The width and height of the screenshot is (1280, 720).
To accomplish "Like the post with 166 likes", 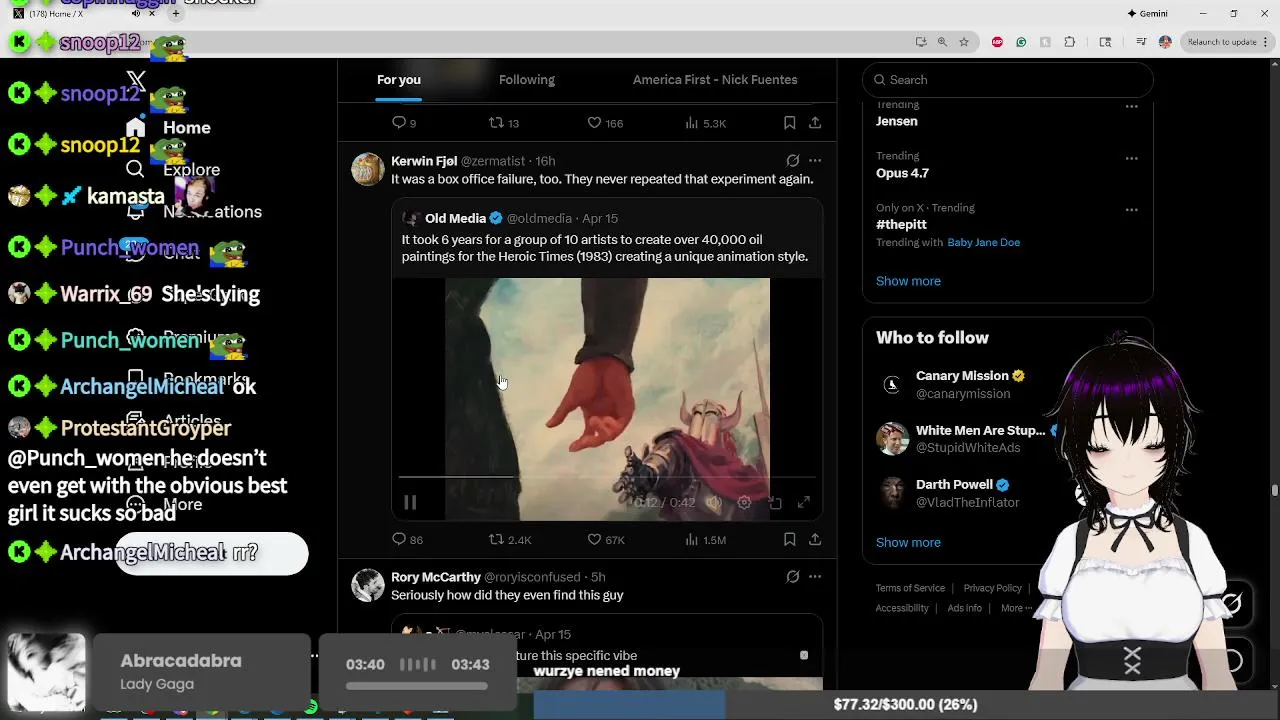I will tap(604, 123).
